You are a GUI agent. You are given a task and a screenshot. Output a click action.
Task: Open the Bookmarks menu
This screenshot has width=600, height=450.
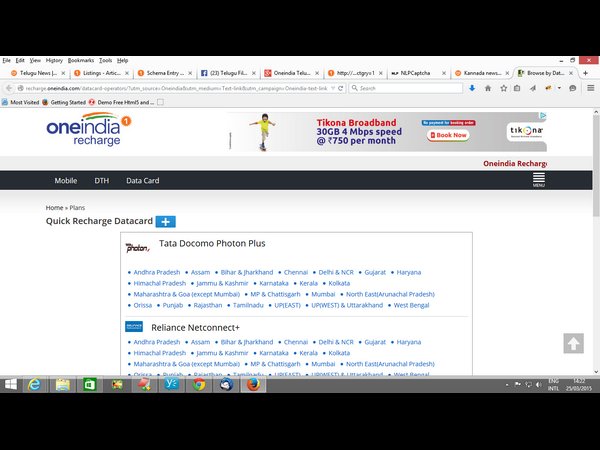[80, 60]
